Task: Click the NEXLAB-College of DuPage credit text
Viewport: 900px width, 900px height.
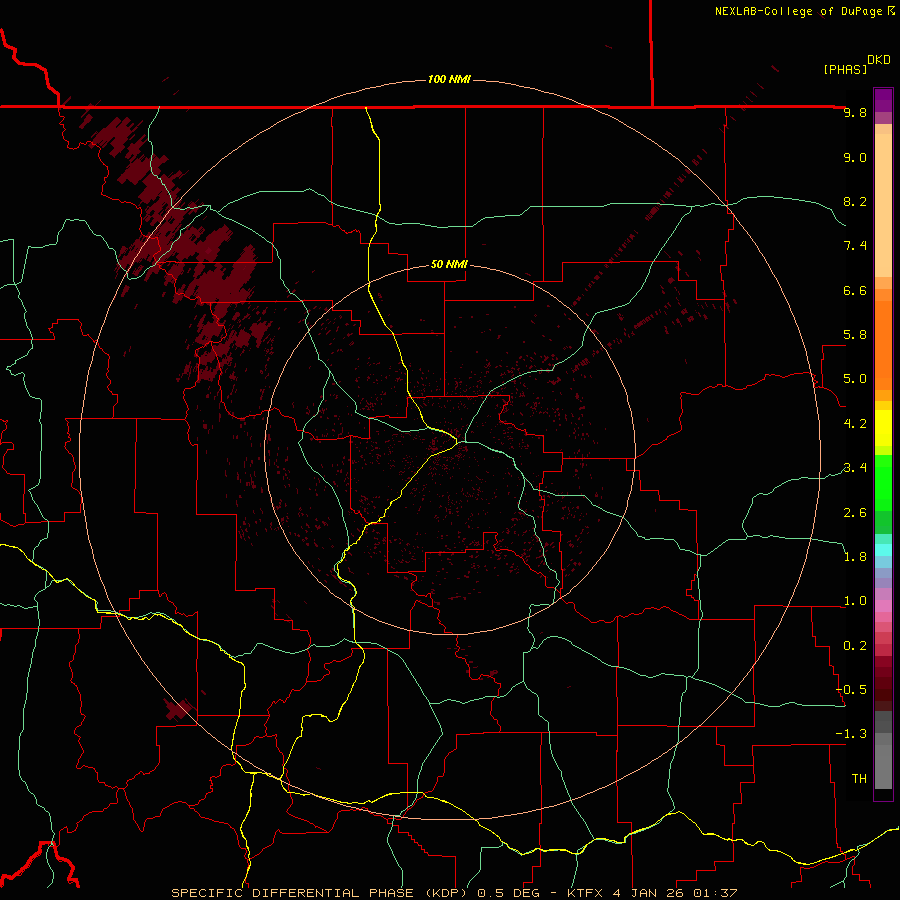Action: [x=799, y=11]
